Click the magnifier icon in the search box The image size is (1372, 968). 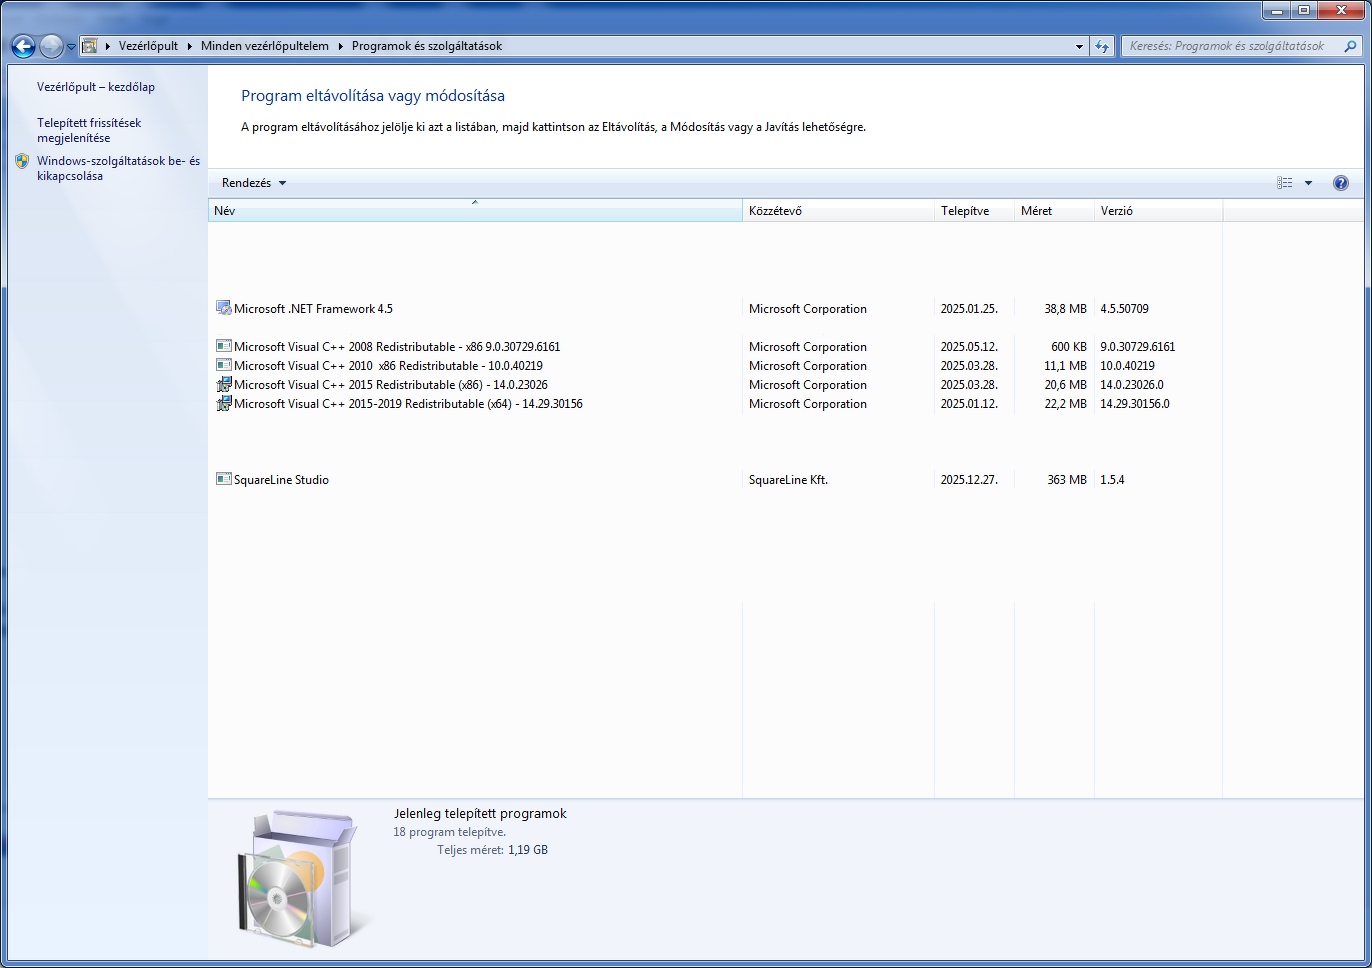click(x=1350, y=46)
